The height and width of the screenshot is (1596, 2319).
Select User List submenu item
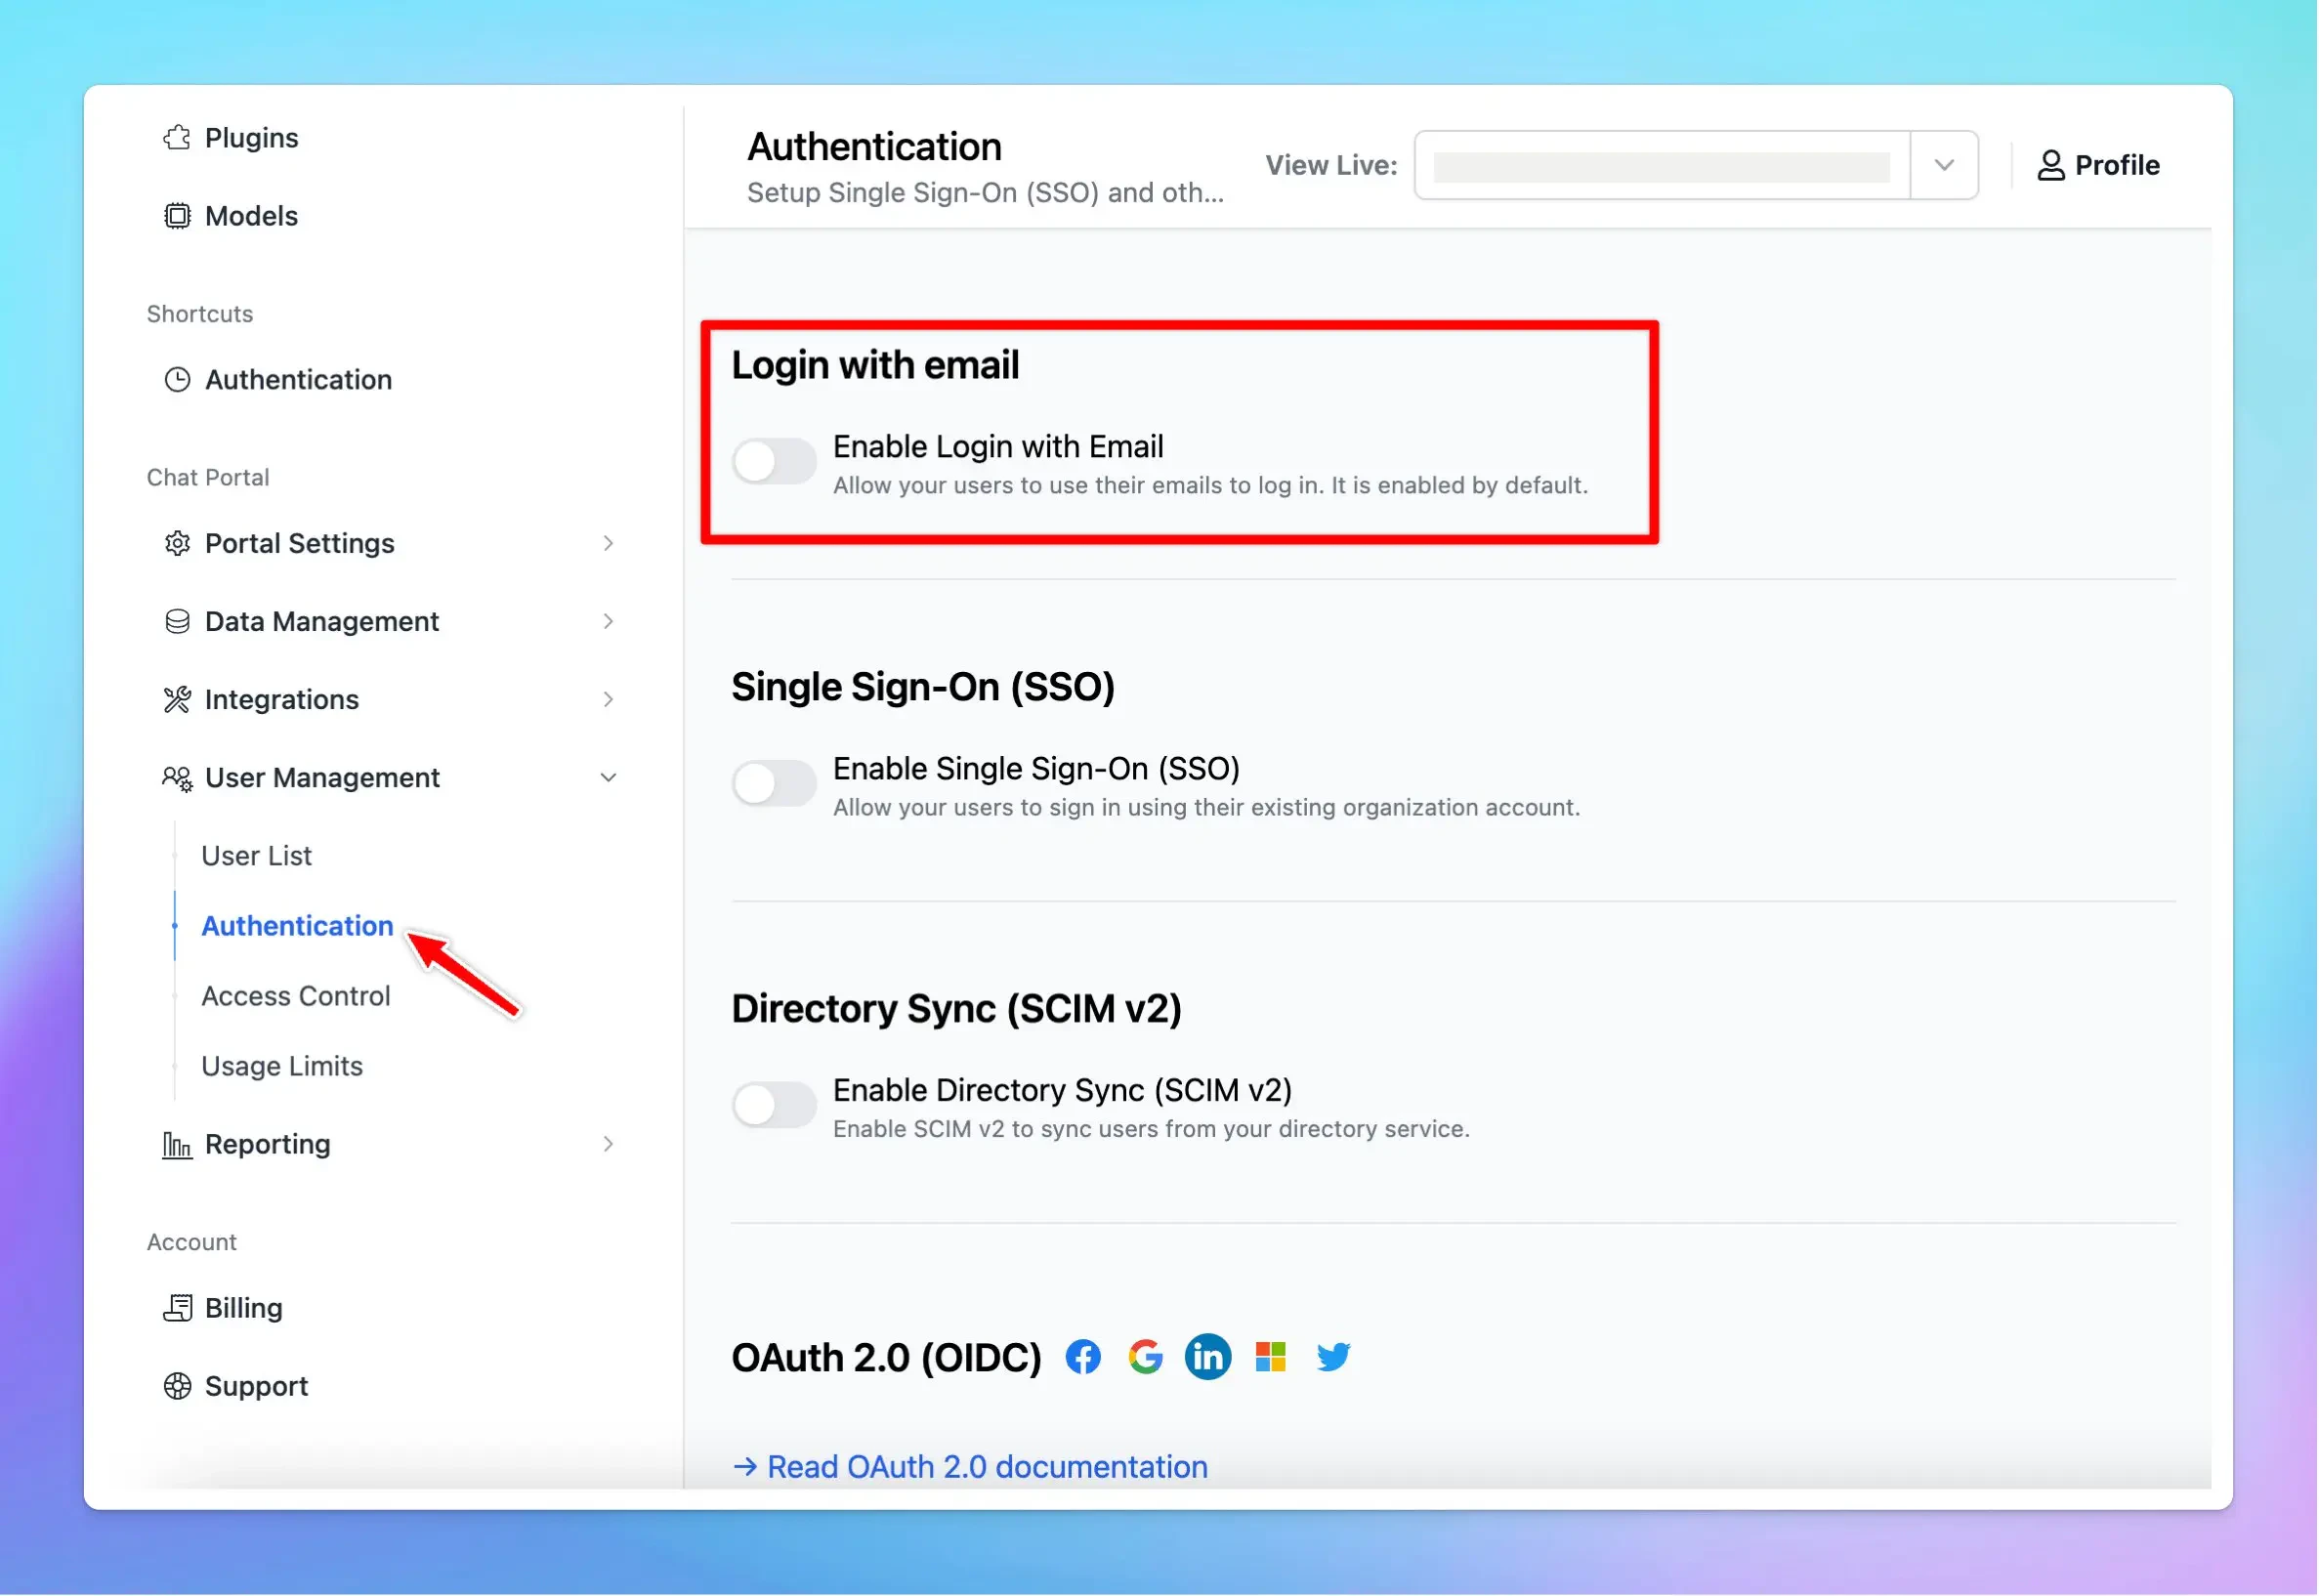click(257, 856)
